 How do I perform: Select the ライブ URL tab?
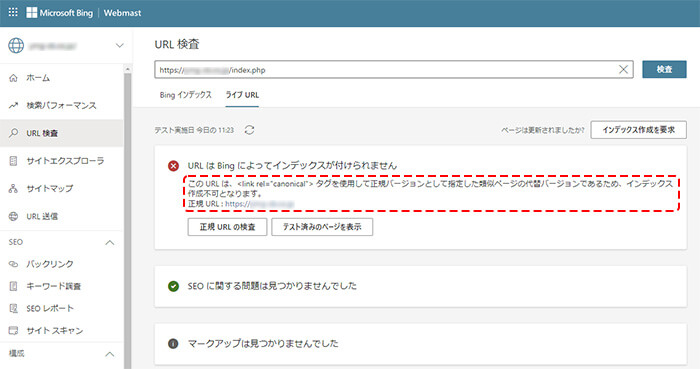point(242,95)
